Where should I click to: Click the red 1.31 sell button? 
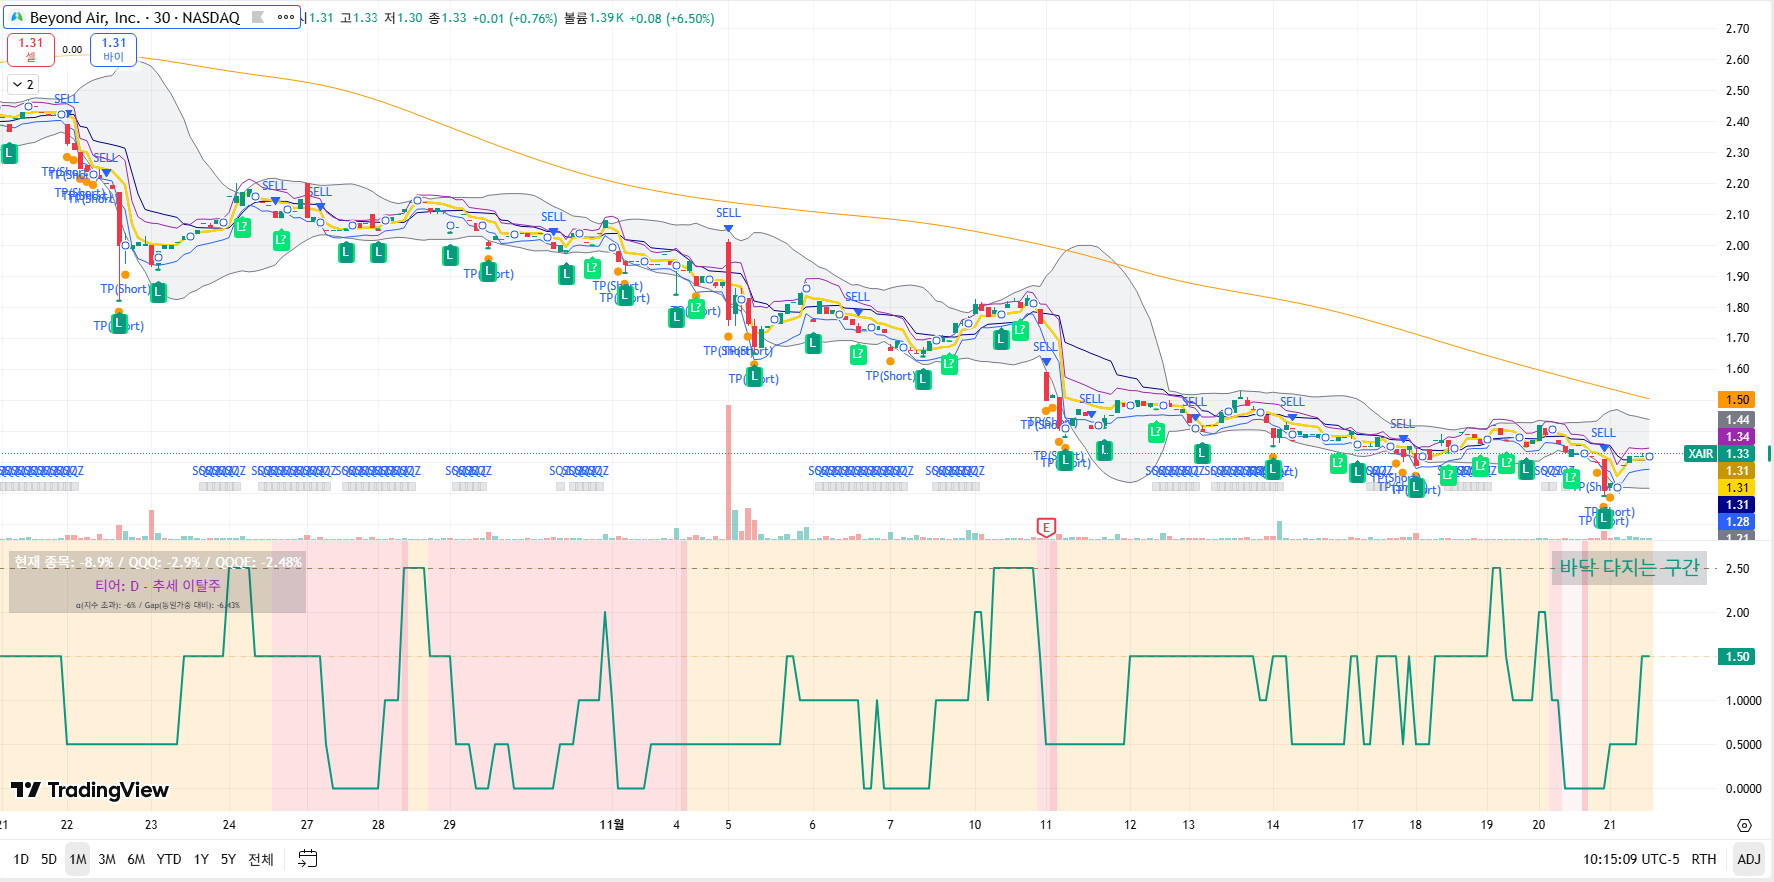[x=31, y=49]
